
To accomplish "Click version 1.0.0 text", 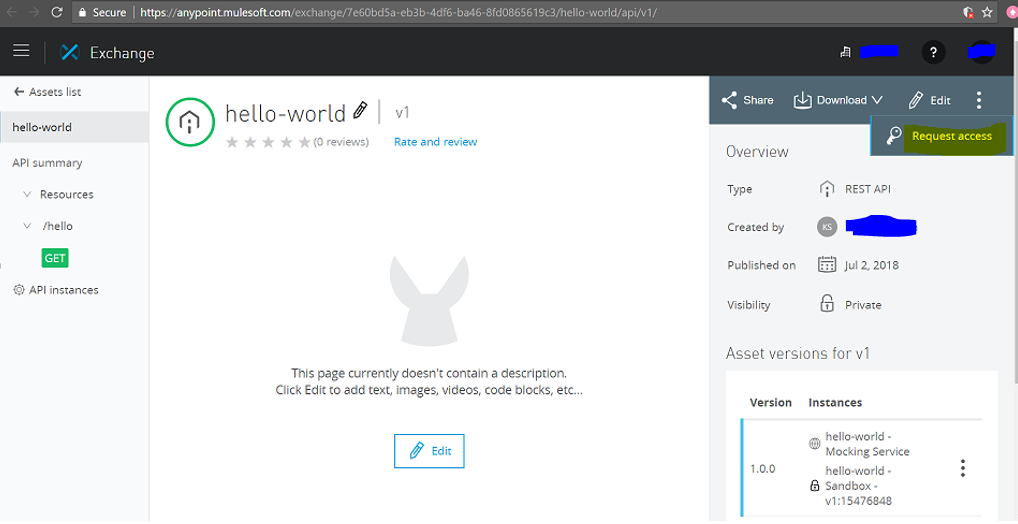I will pos(763,469).
